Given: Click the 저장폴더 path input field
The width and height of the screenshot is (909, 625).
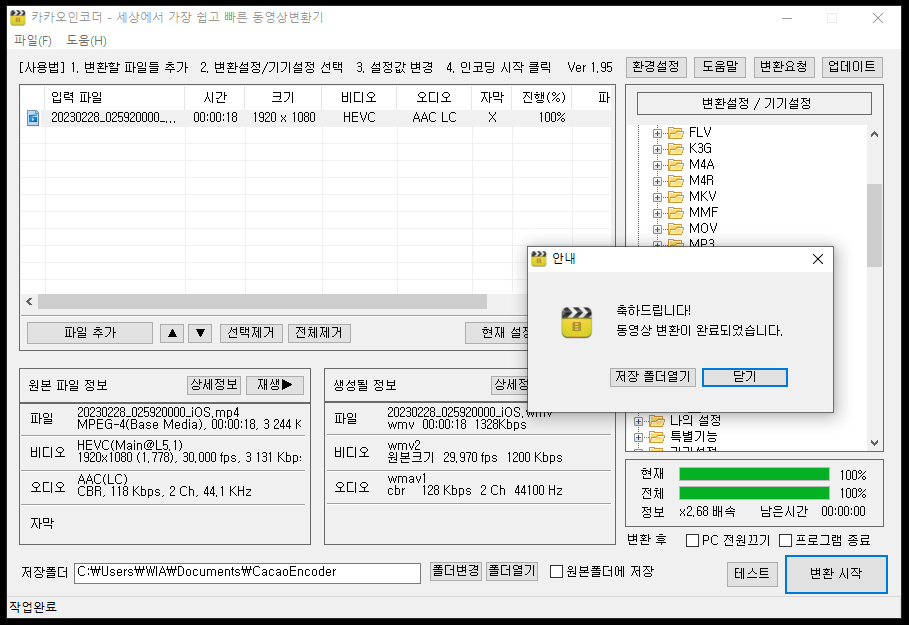Looking at the screenshot, I should [x=247, y=572].
